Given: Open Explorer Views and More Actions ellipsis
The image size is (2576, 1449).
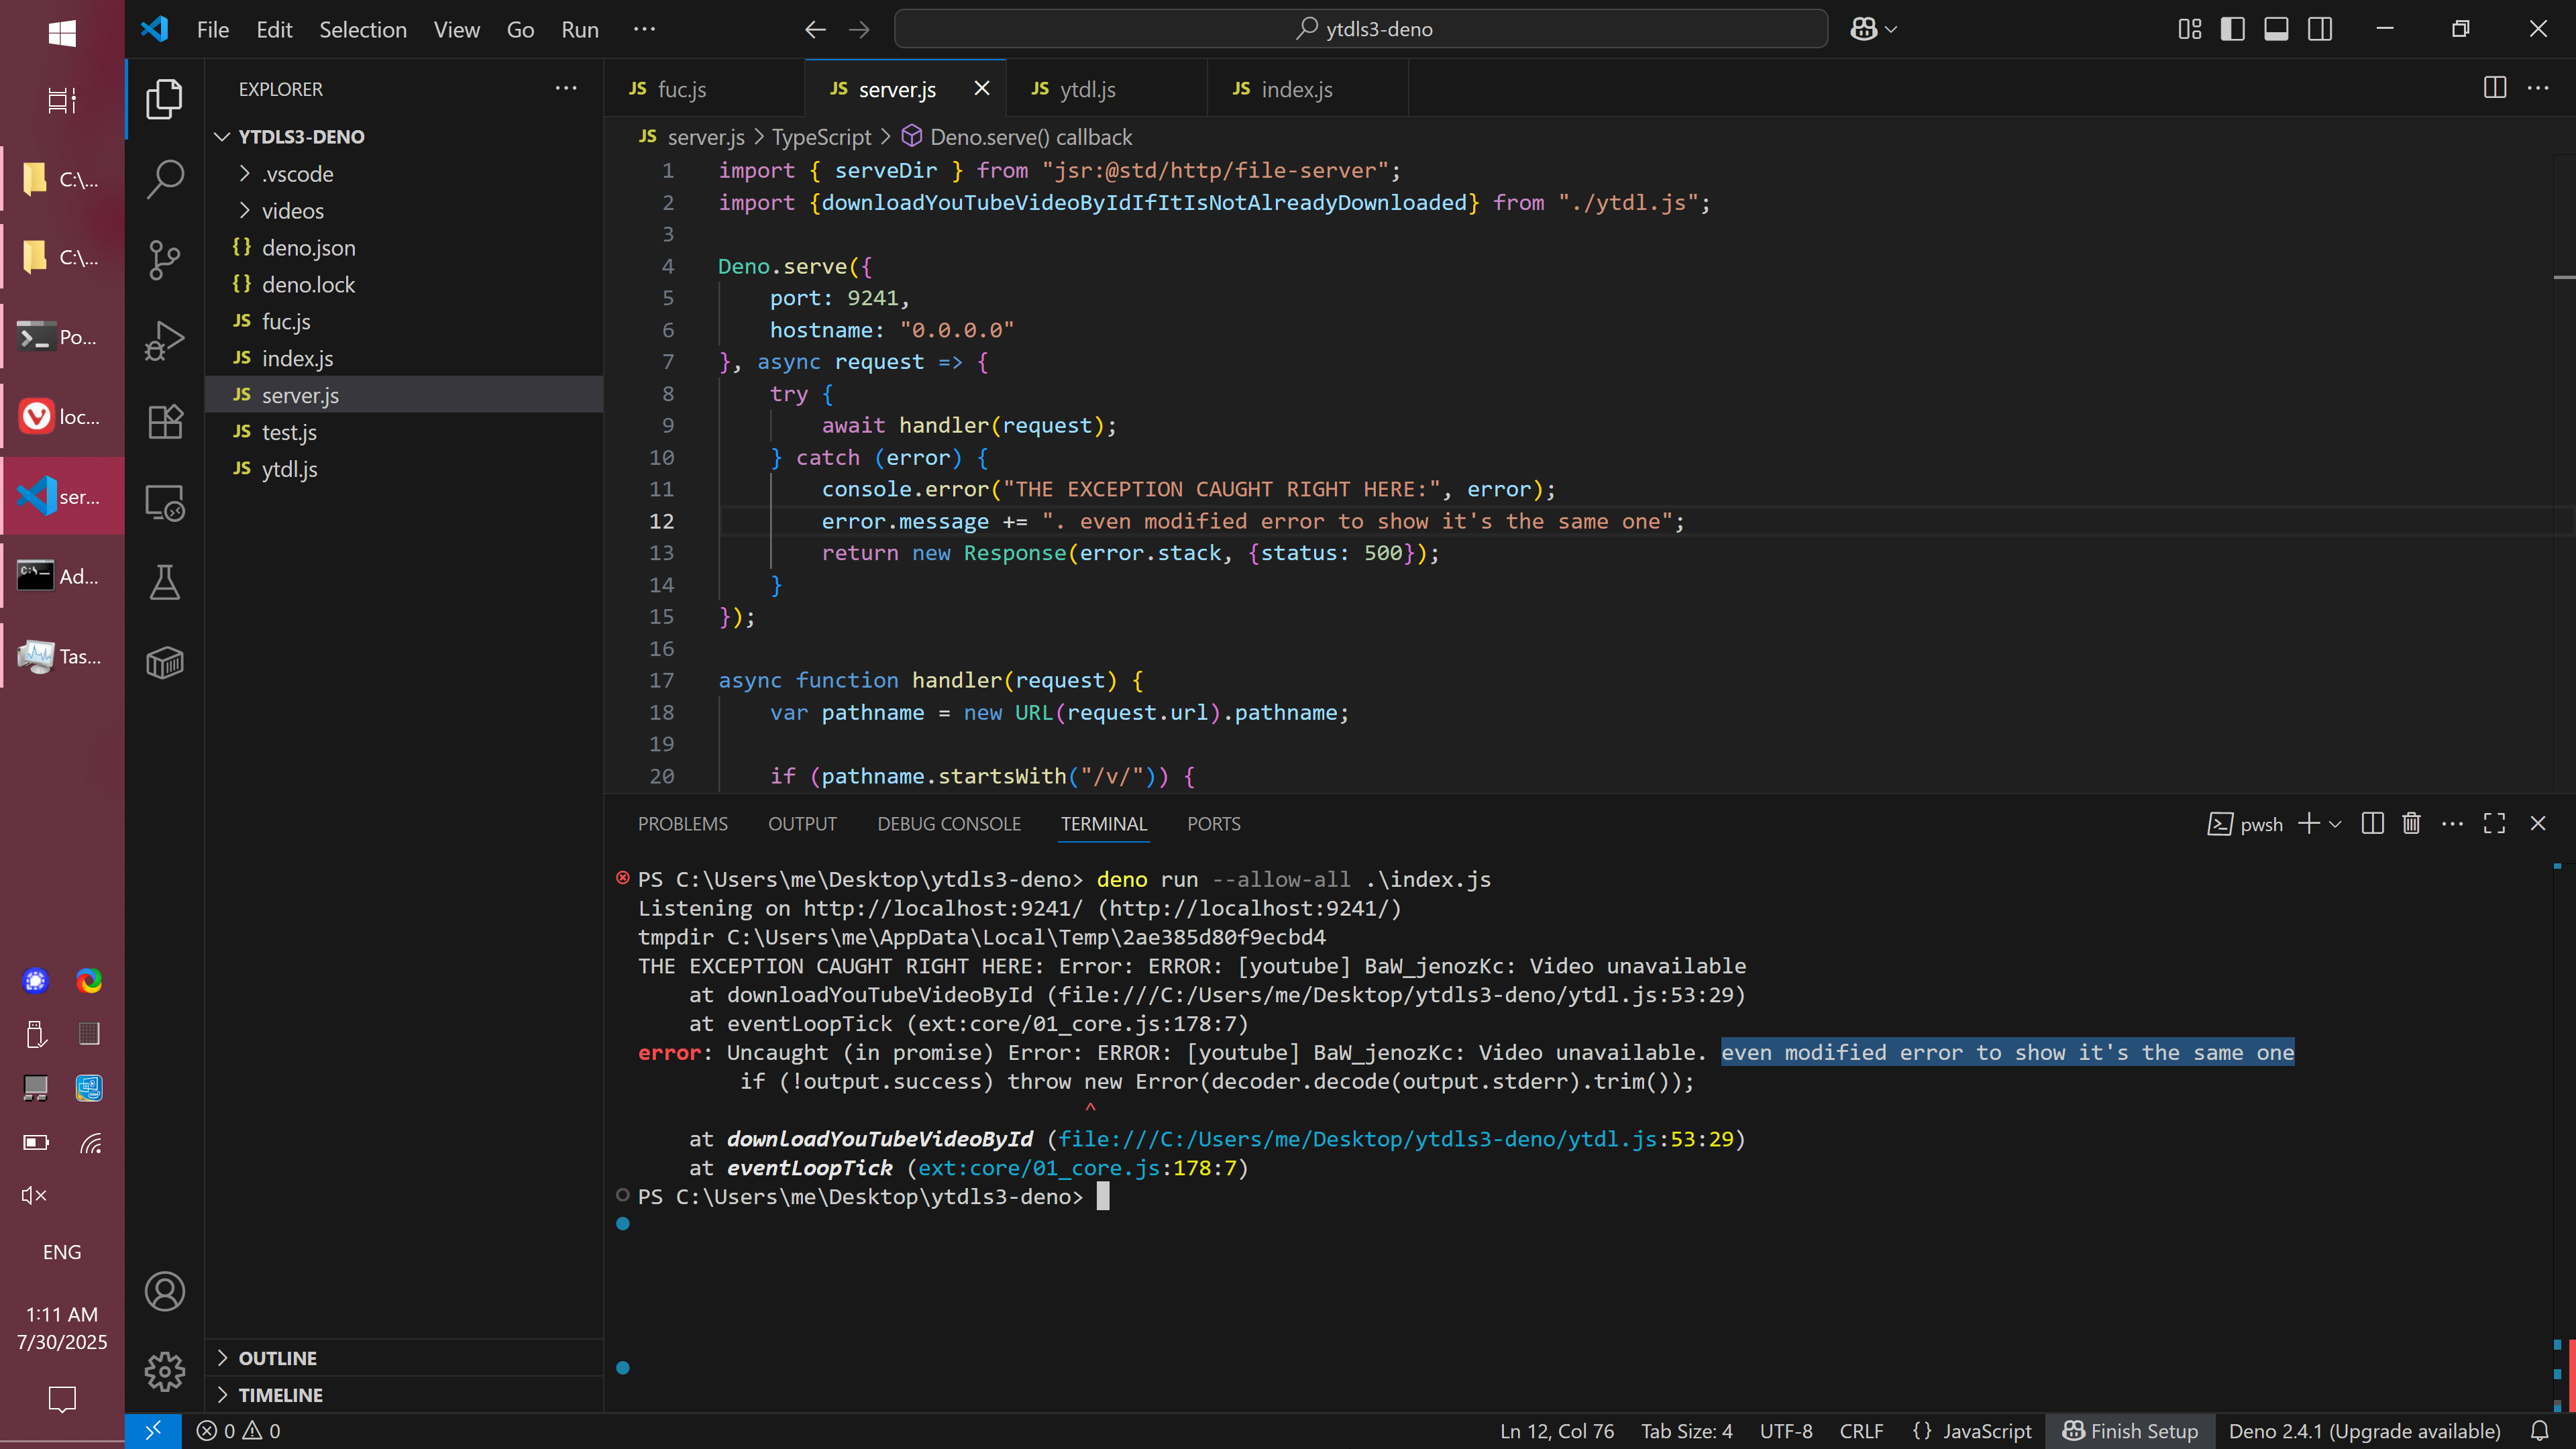Looking at the screenshot, I should coord(566,88).
